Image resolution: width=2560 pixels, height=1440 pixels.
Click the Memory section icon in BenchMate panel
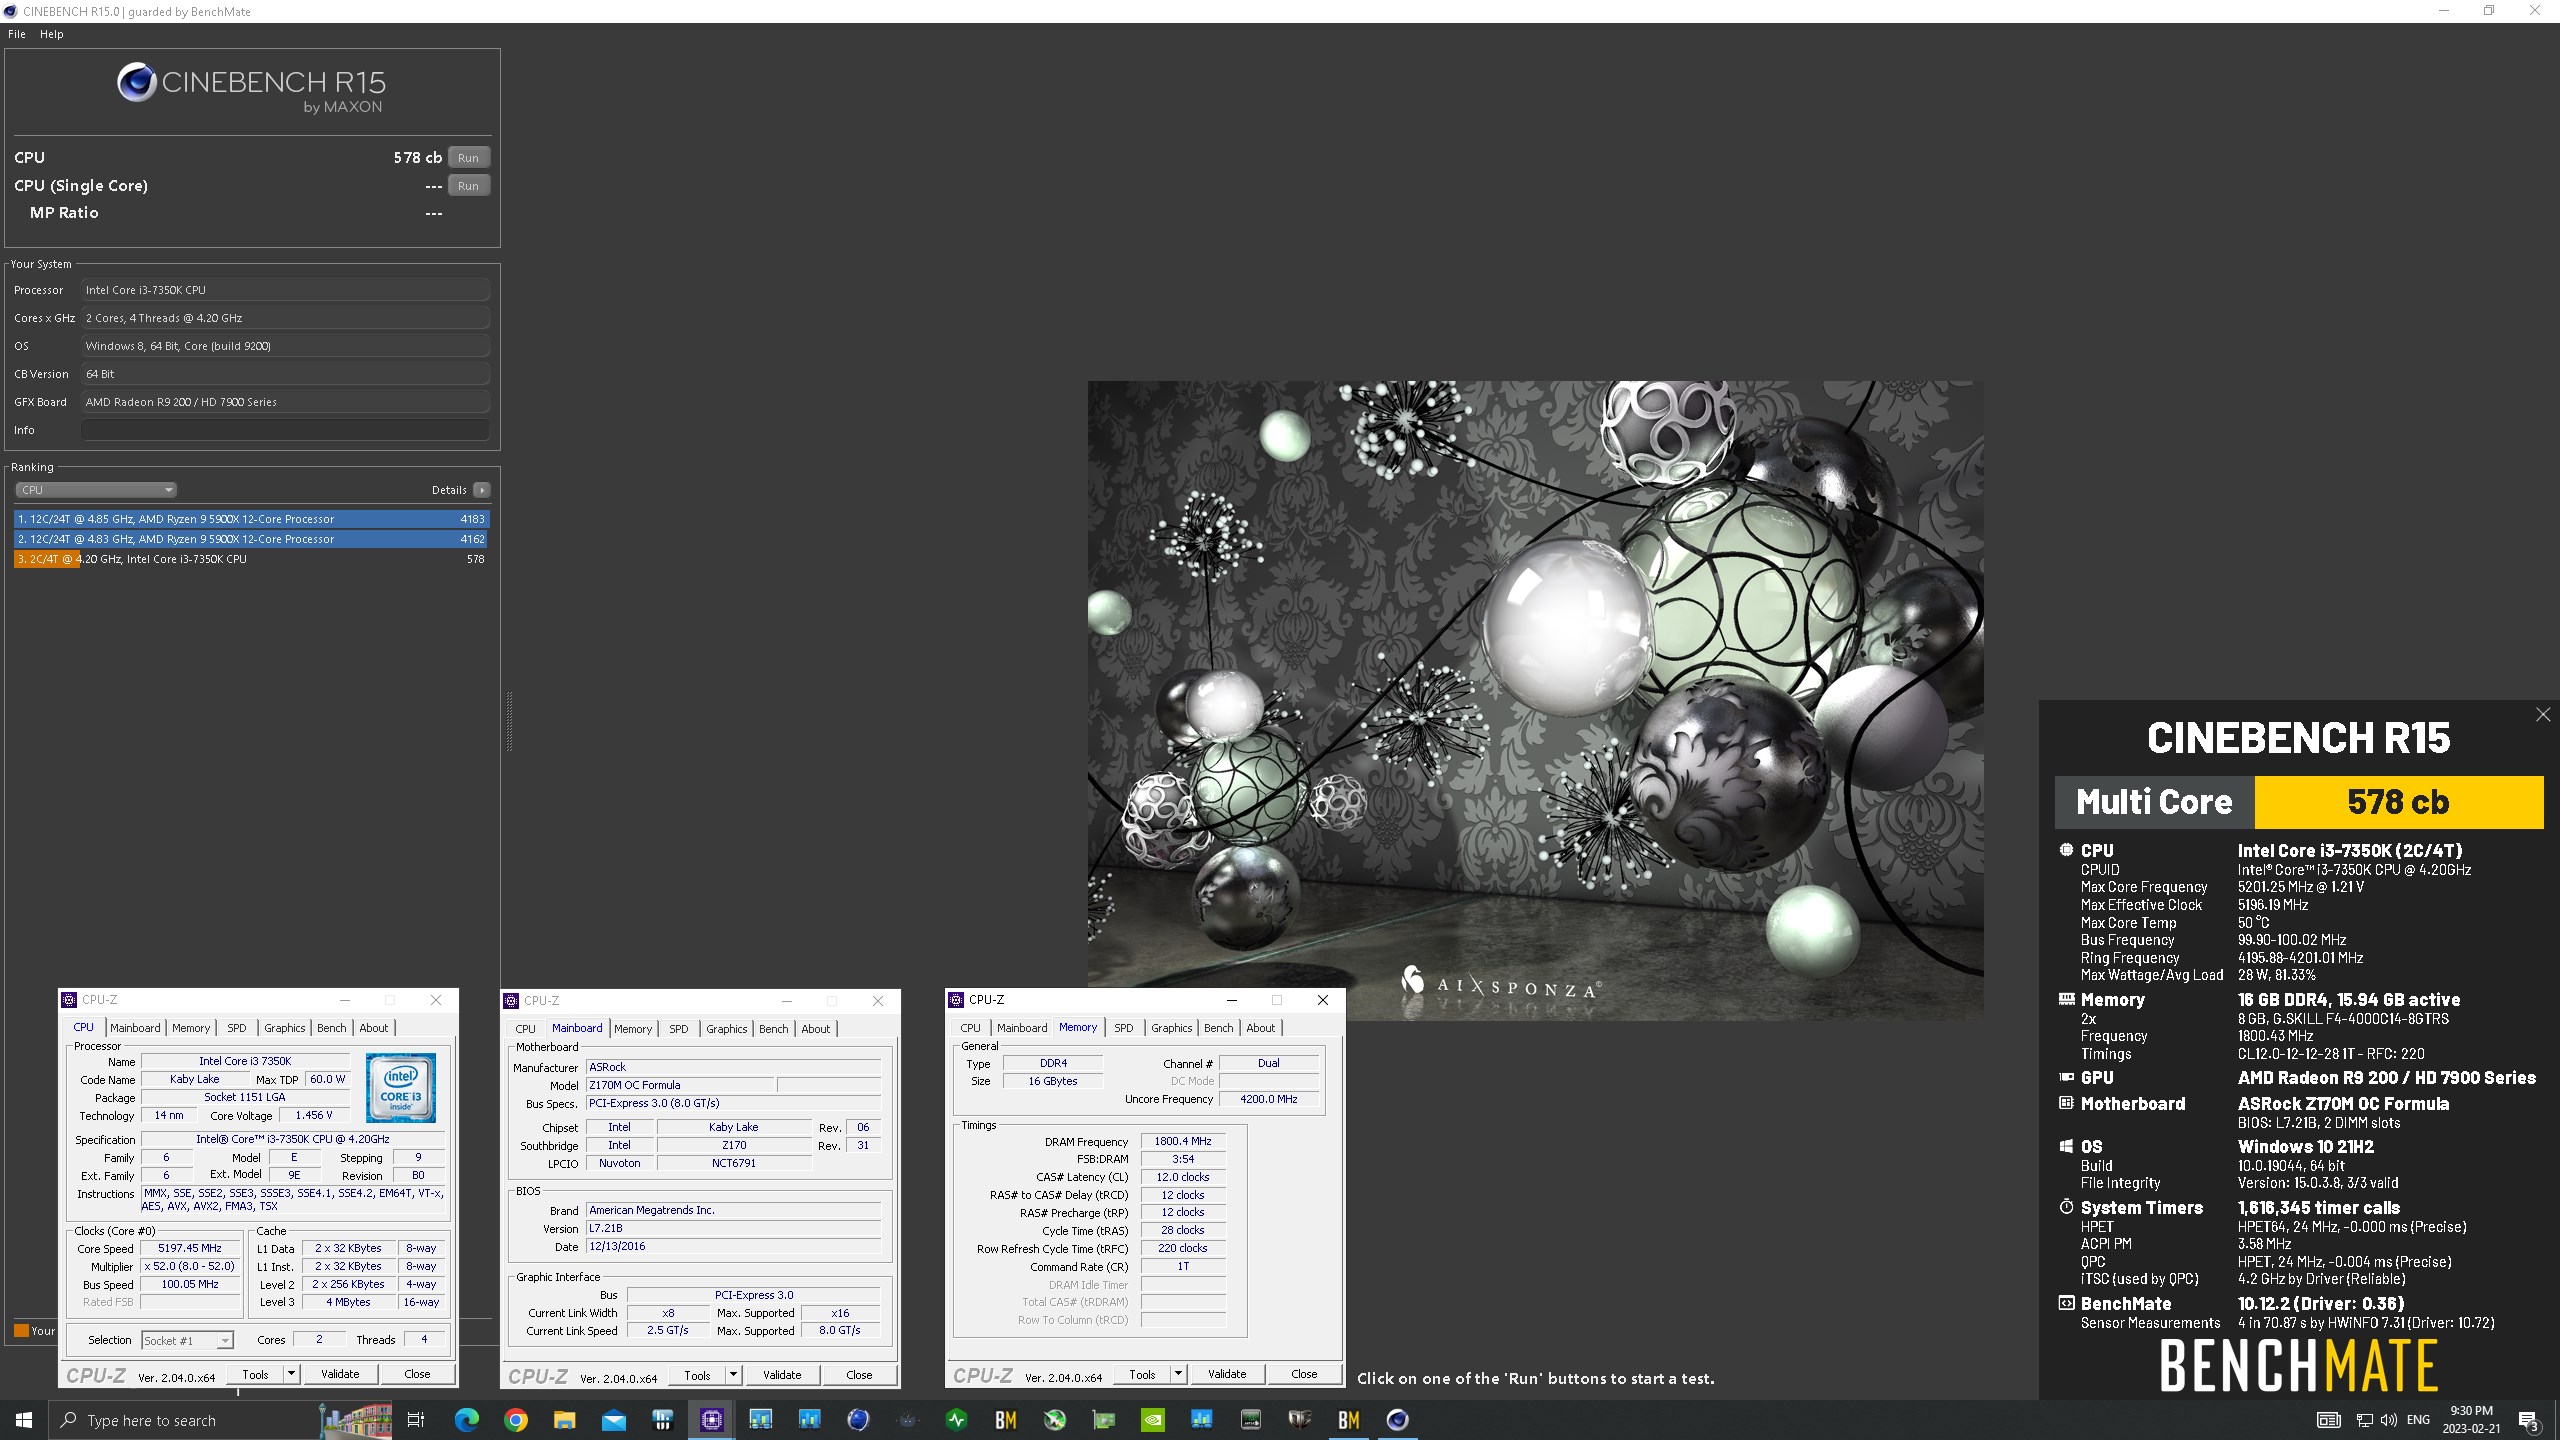point(2066,999)
